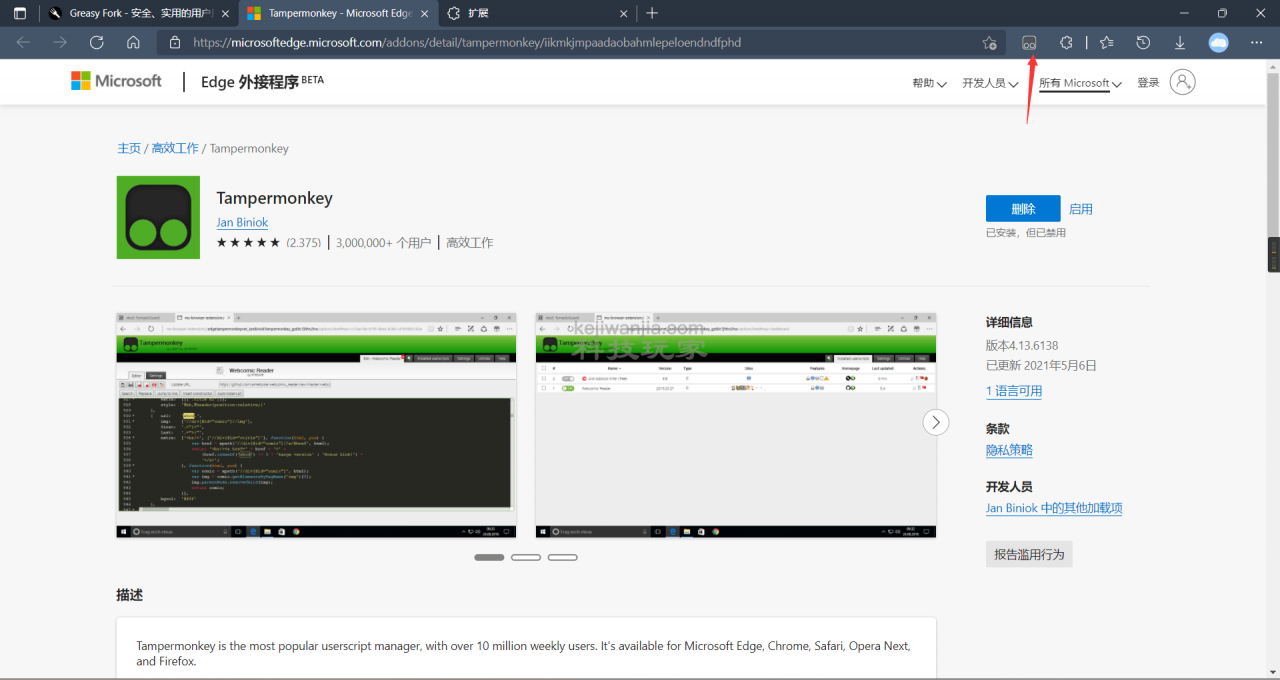Go forward to the next page
1280x680 pixels.
pyautogui.click(x=60, y=43)
